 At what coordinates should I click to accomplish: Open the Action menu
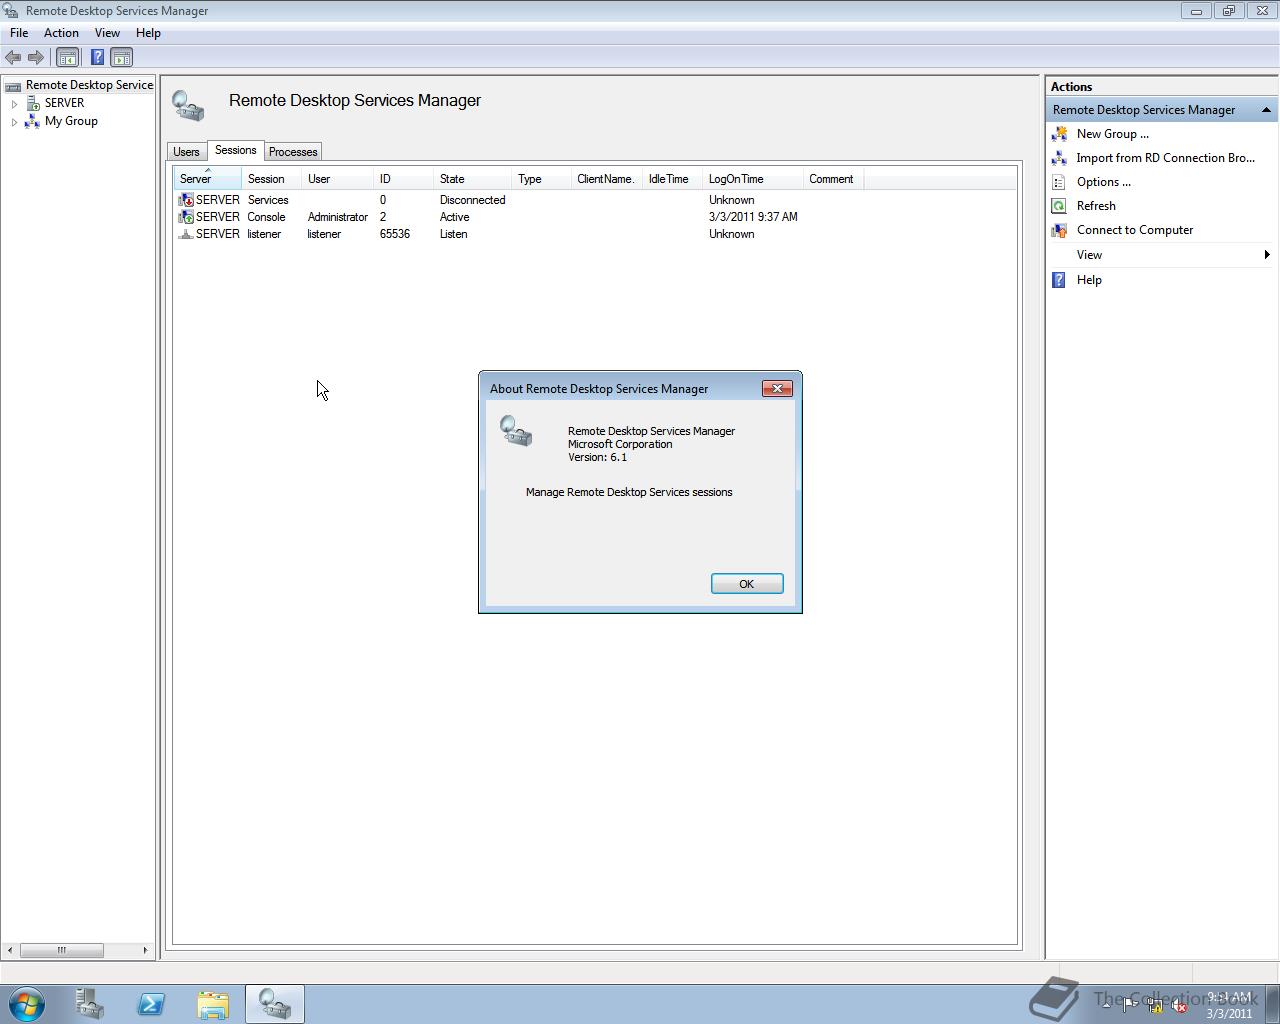(61, 33)
